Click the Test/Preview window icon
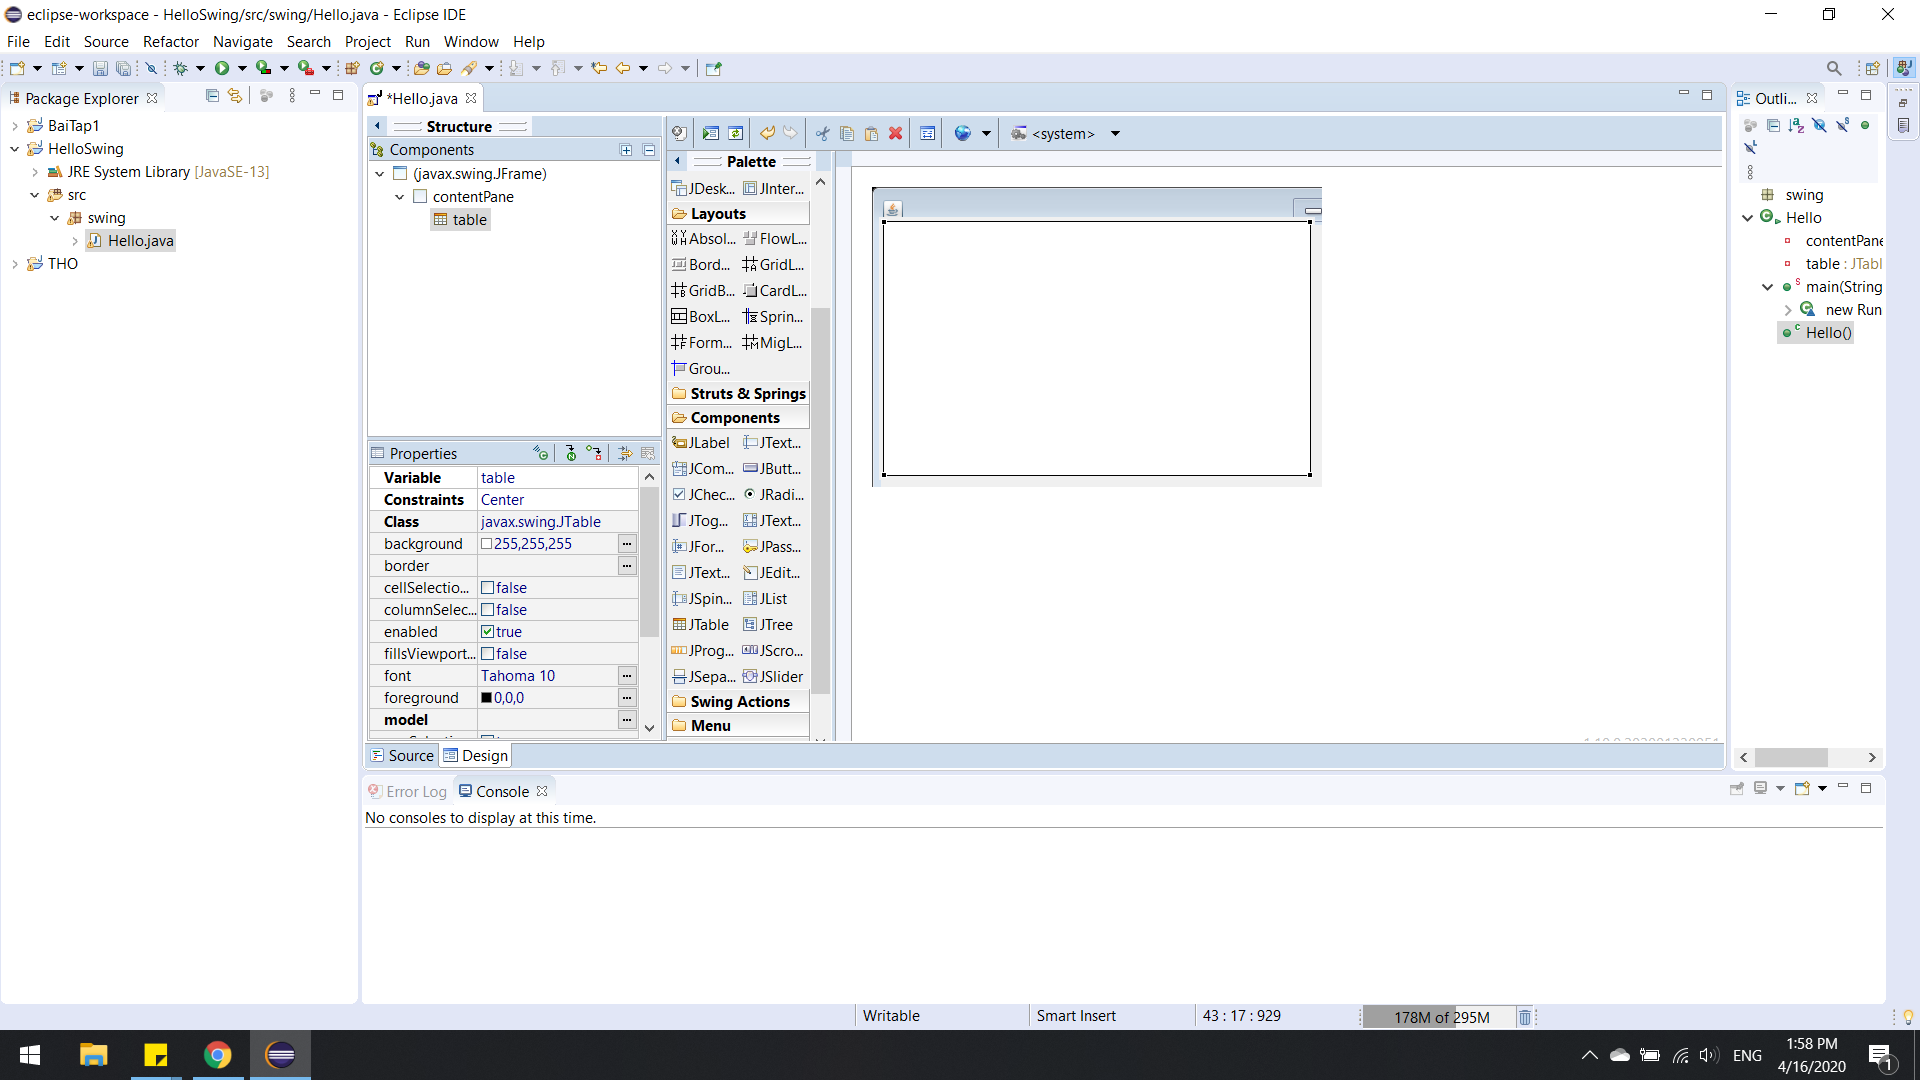Screen dimensions: 1920x1080 711,133
